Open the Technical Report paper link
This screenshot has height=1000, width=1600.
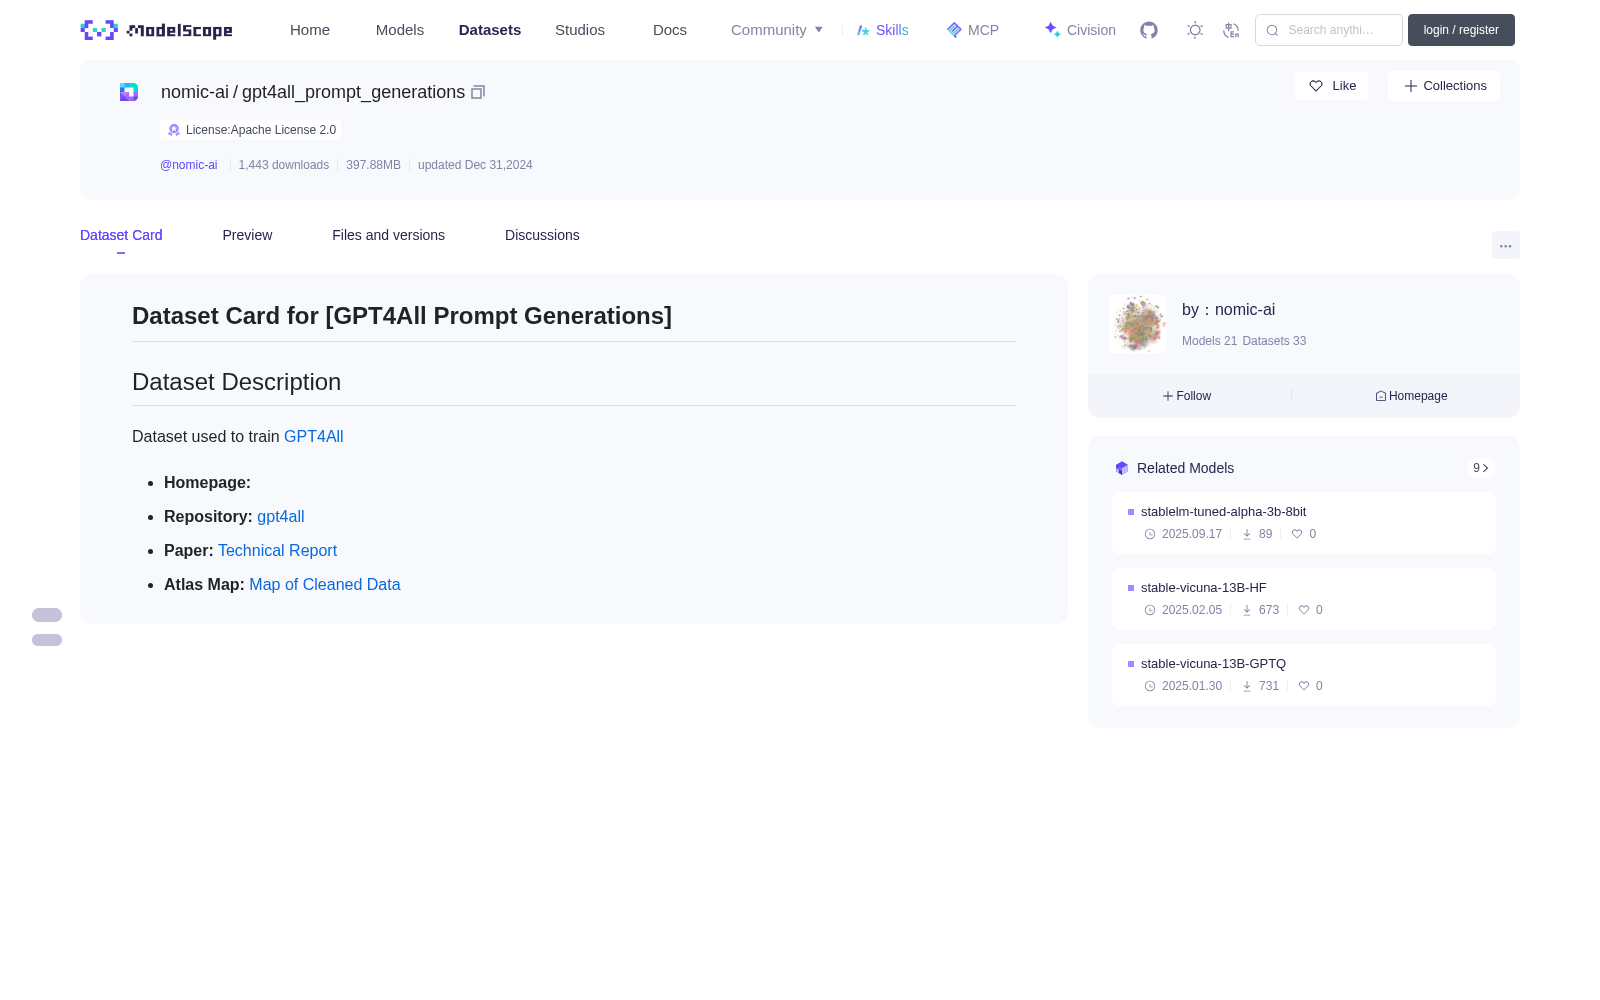pyautogui.click(x=277, y=550)
